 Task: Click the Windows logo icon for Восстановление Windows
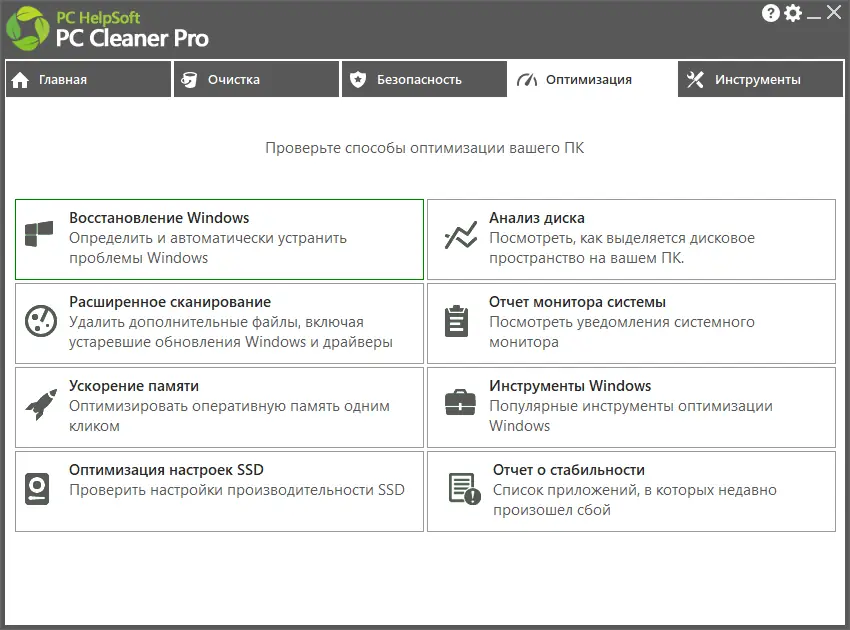point(39,234)
